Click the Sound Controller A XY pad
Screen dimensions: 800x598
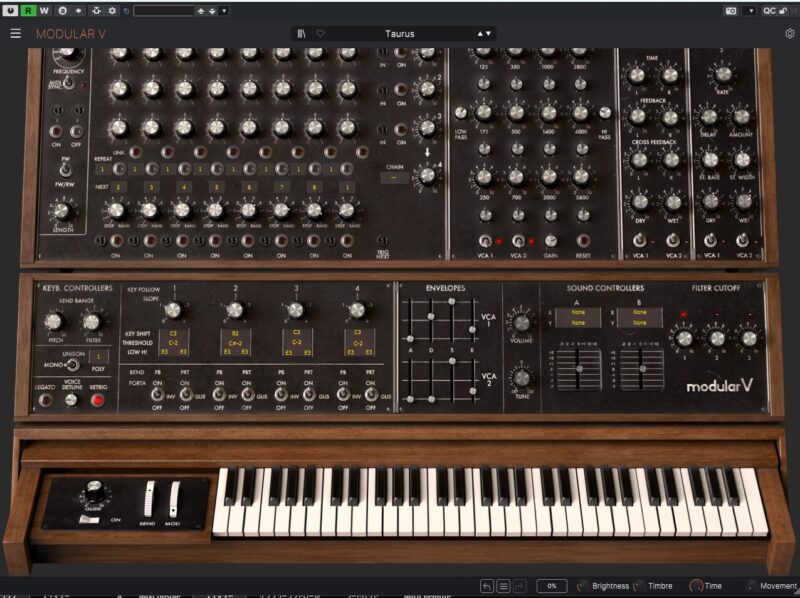(579, 369)
